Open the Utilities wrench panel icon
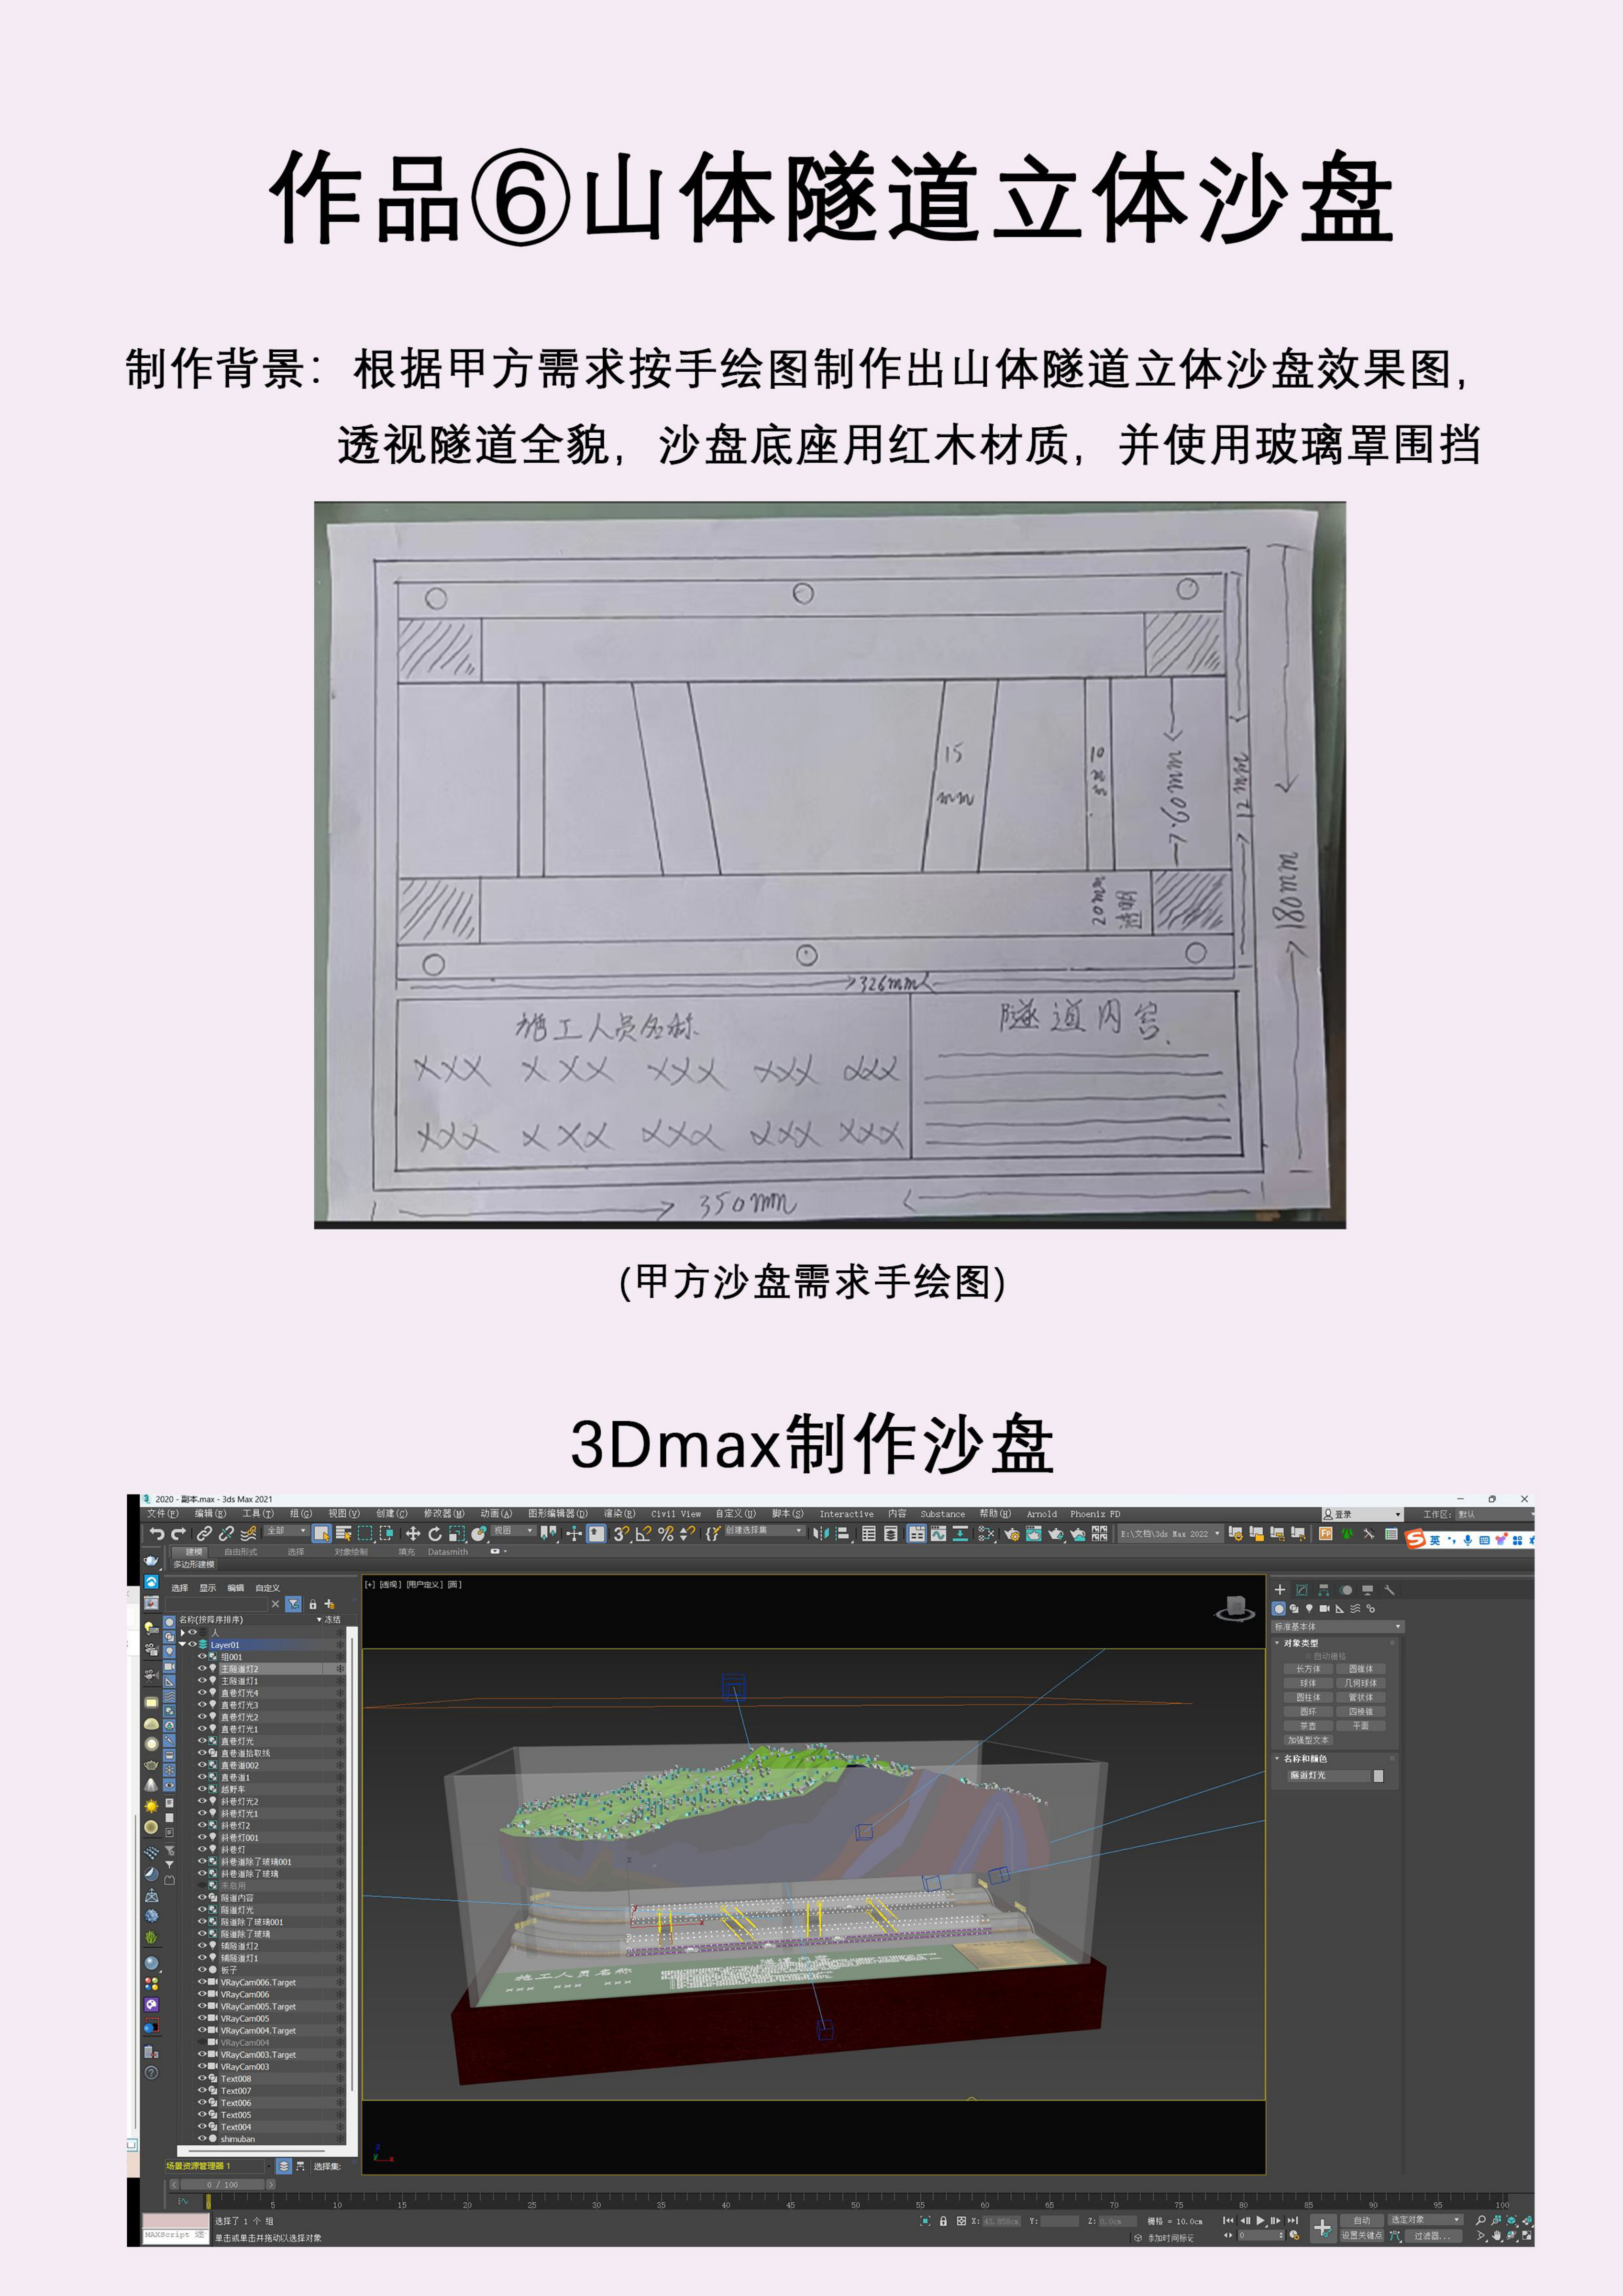Image resolution: width=1623 pixels, height=2296 pixels. click(1389, 1590)
